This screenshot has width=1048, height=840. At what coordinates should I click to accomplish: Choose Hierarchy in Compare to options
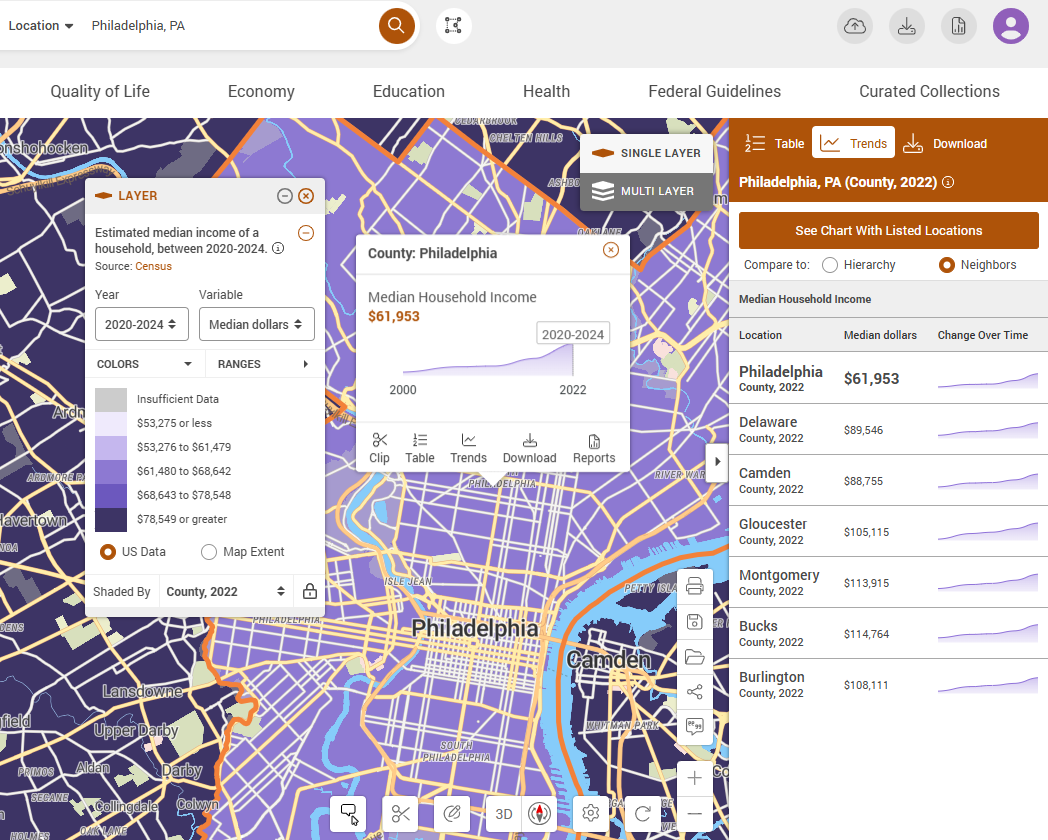click(x=829, y=265)
